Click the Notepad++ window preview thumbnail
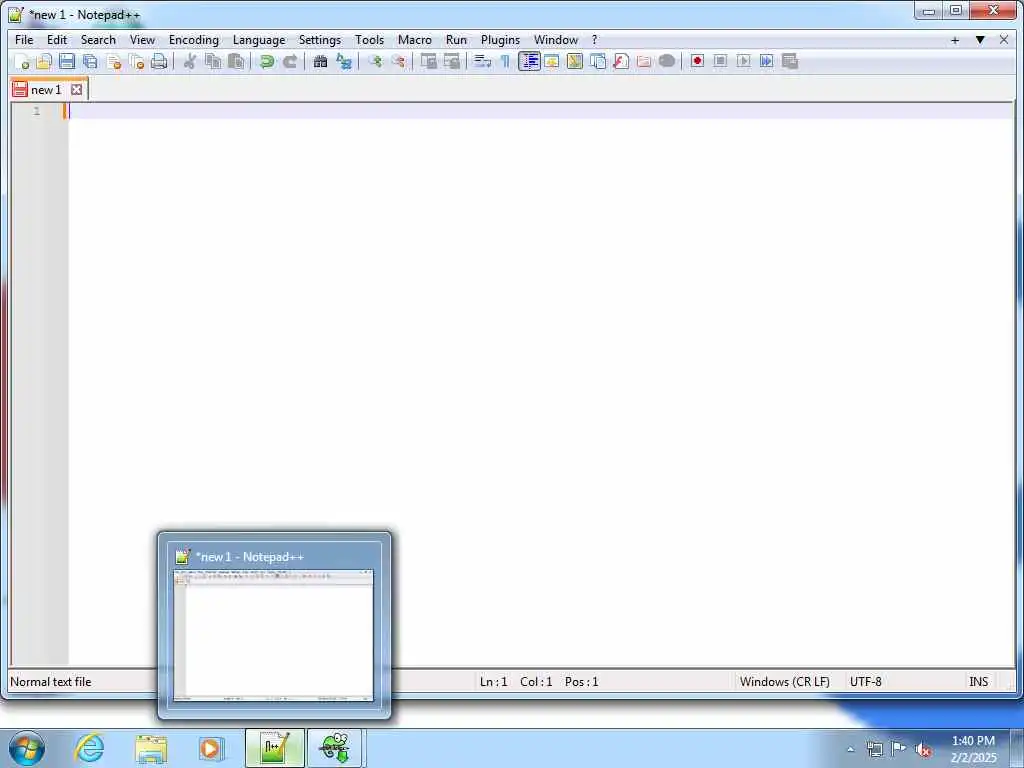1024x768 pixels. (x=274, y=635)
